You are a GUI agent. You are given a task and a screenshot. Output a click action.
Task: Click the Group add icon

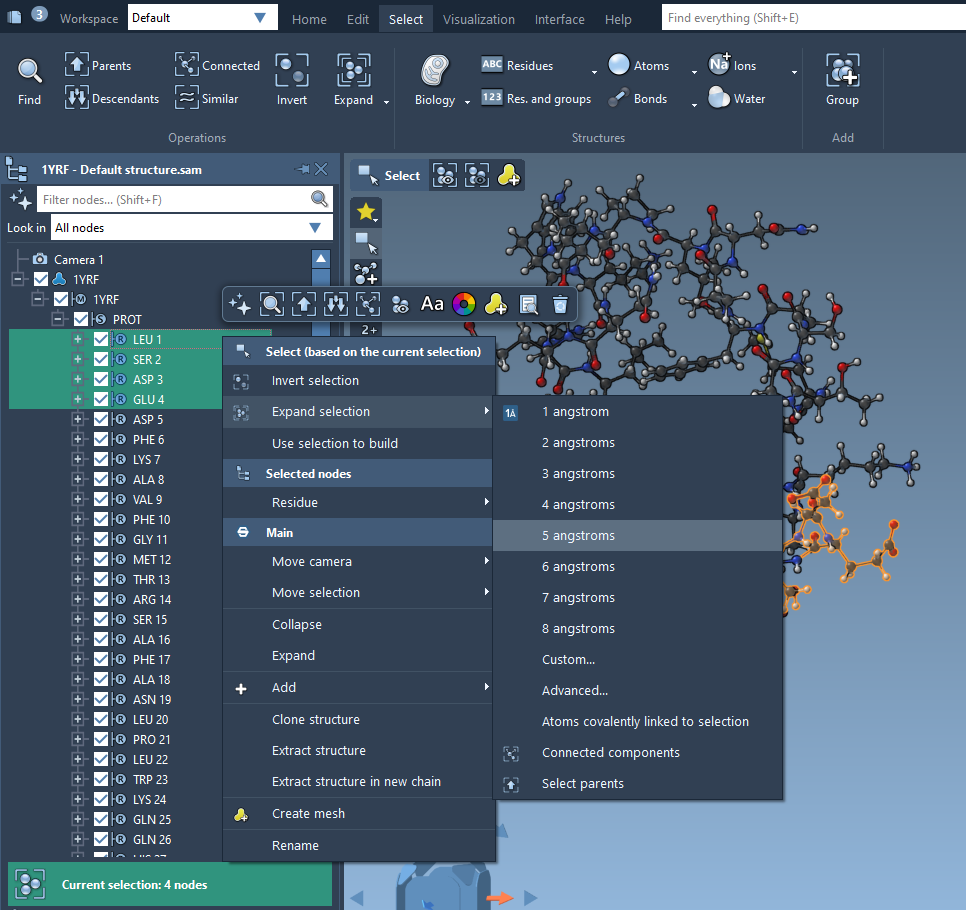pyautogui.click(x=842, y=71)
